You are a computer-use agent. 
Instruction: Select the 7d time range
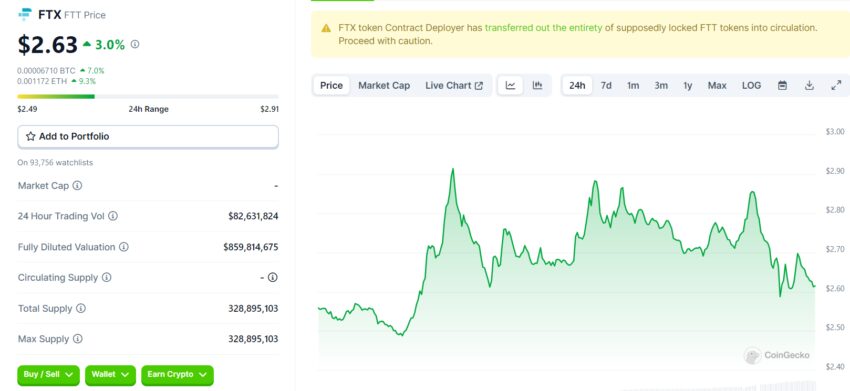pos(606,85)
